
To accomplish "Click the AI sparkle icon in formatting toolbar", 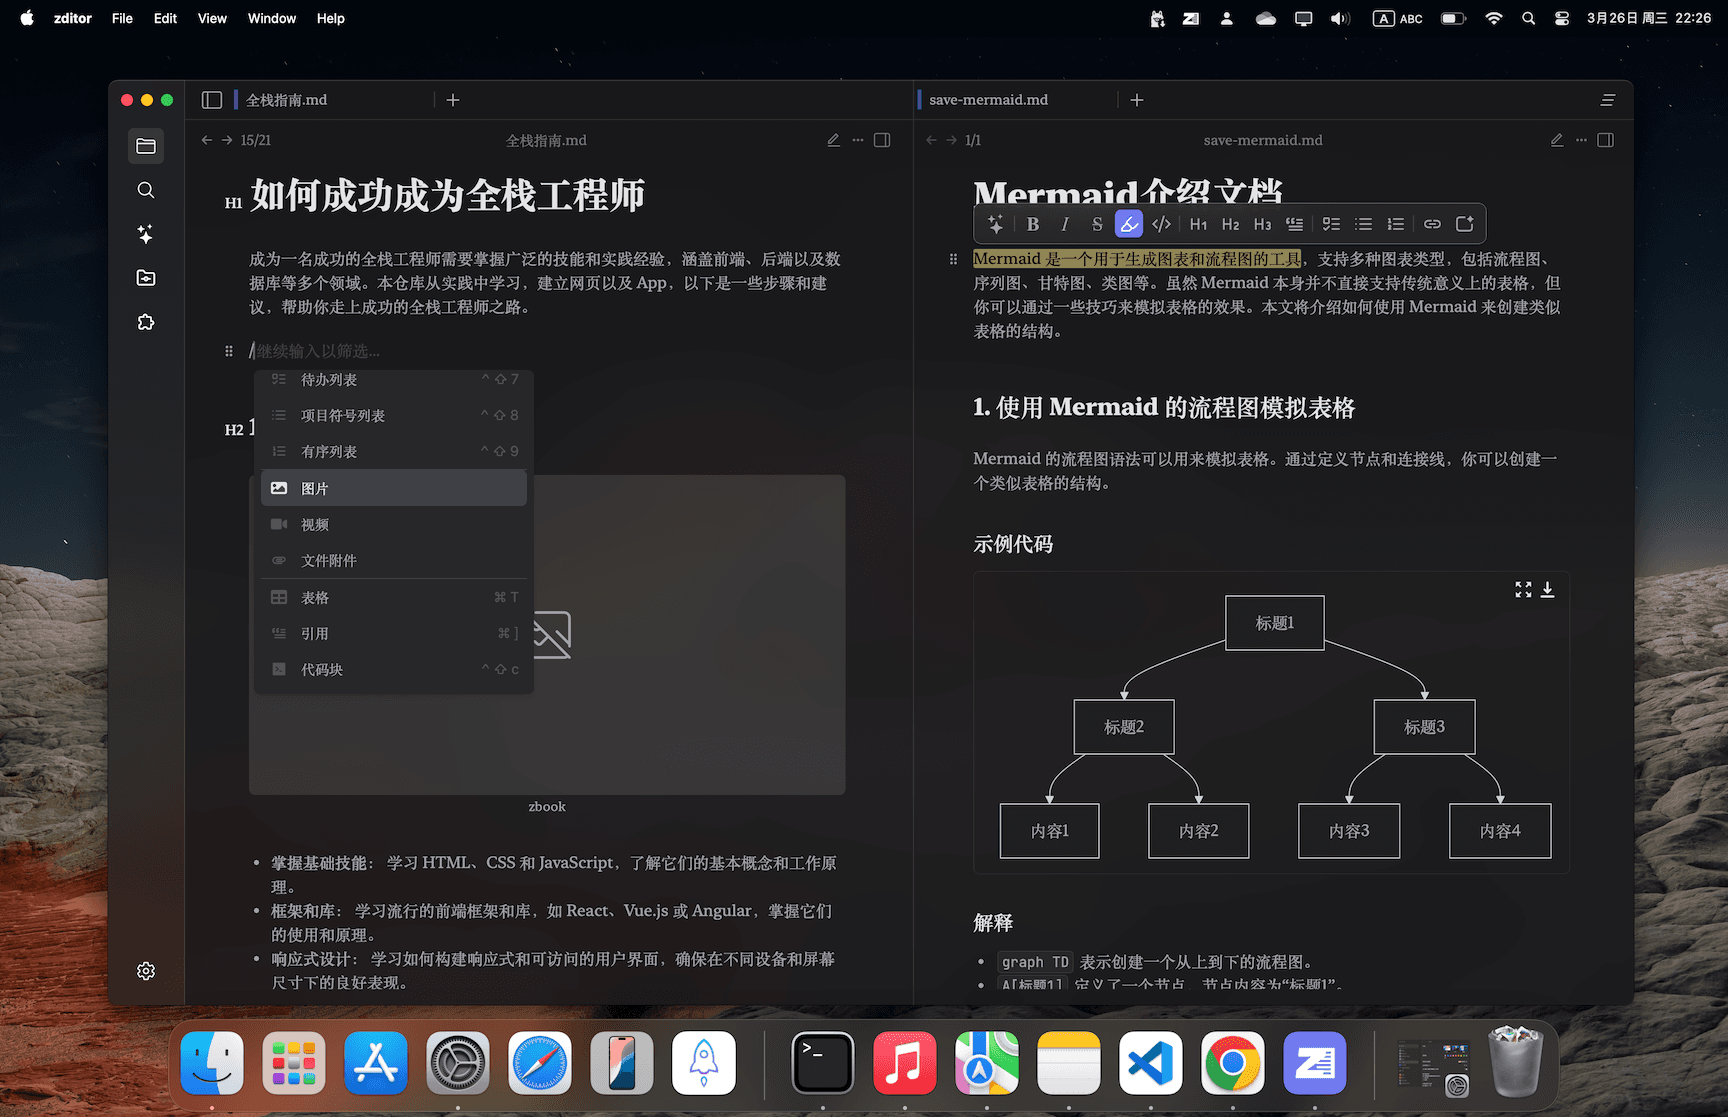I will click(x=995, y=224).
